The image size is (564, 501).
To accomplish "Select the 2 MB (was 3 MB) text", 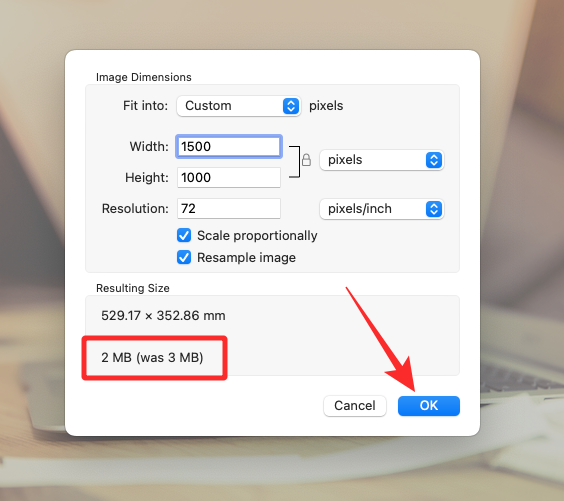I will (152, 357).
